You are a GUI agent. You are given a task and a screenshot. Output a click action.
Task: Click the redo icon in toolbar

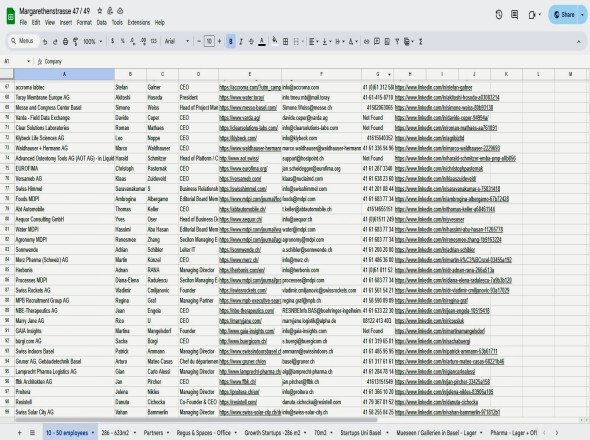tap(55, 41)
